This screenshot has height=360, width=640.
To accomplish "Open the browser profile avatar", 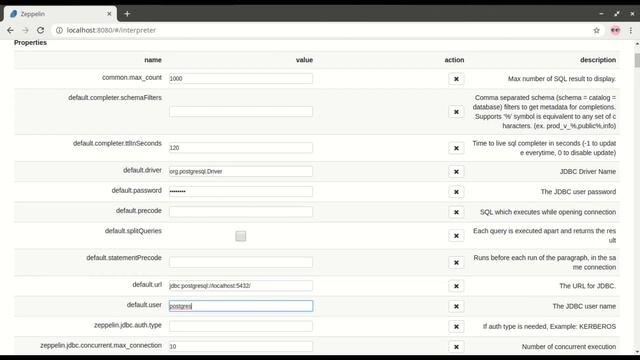I will click(x=615, y=30).
